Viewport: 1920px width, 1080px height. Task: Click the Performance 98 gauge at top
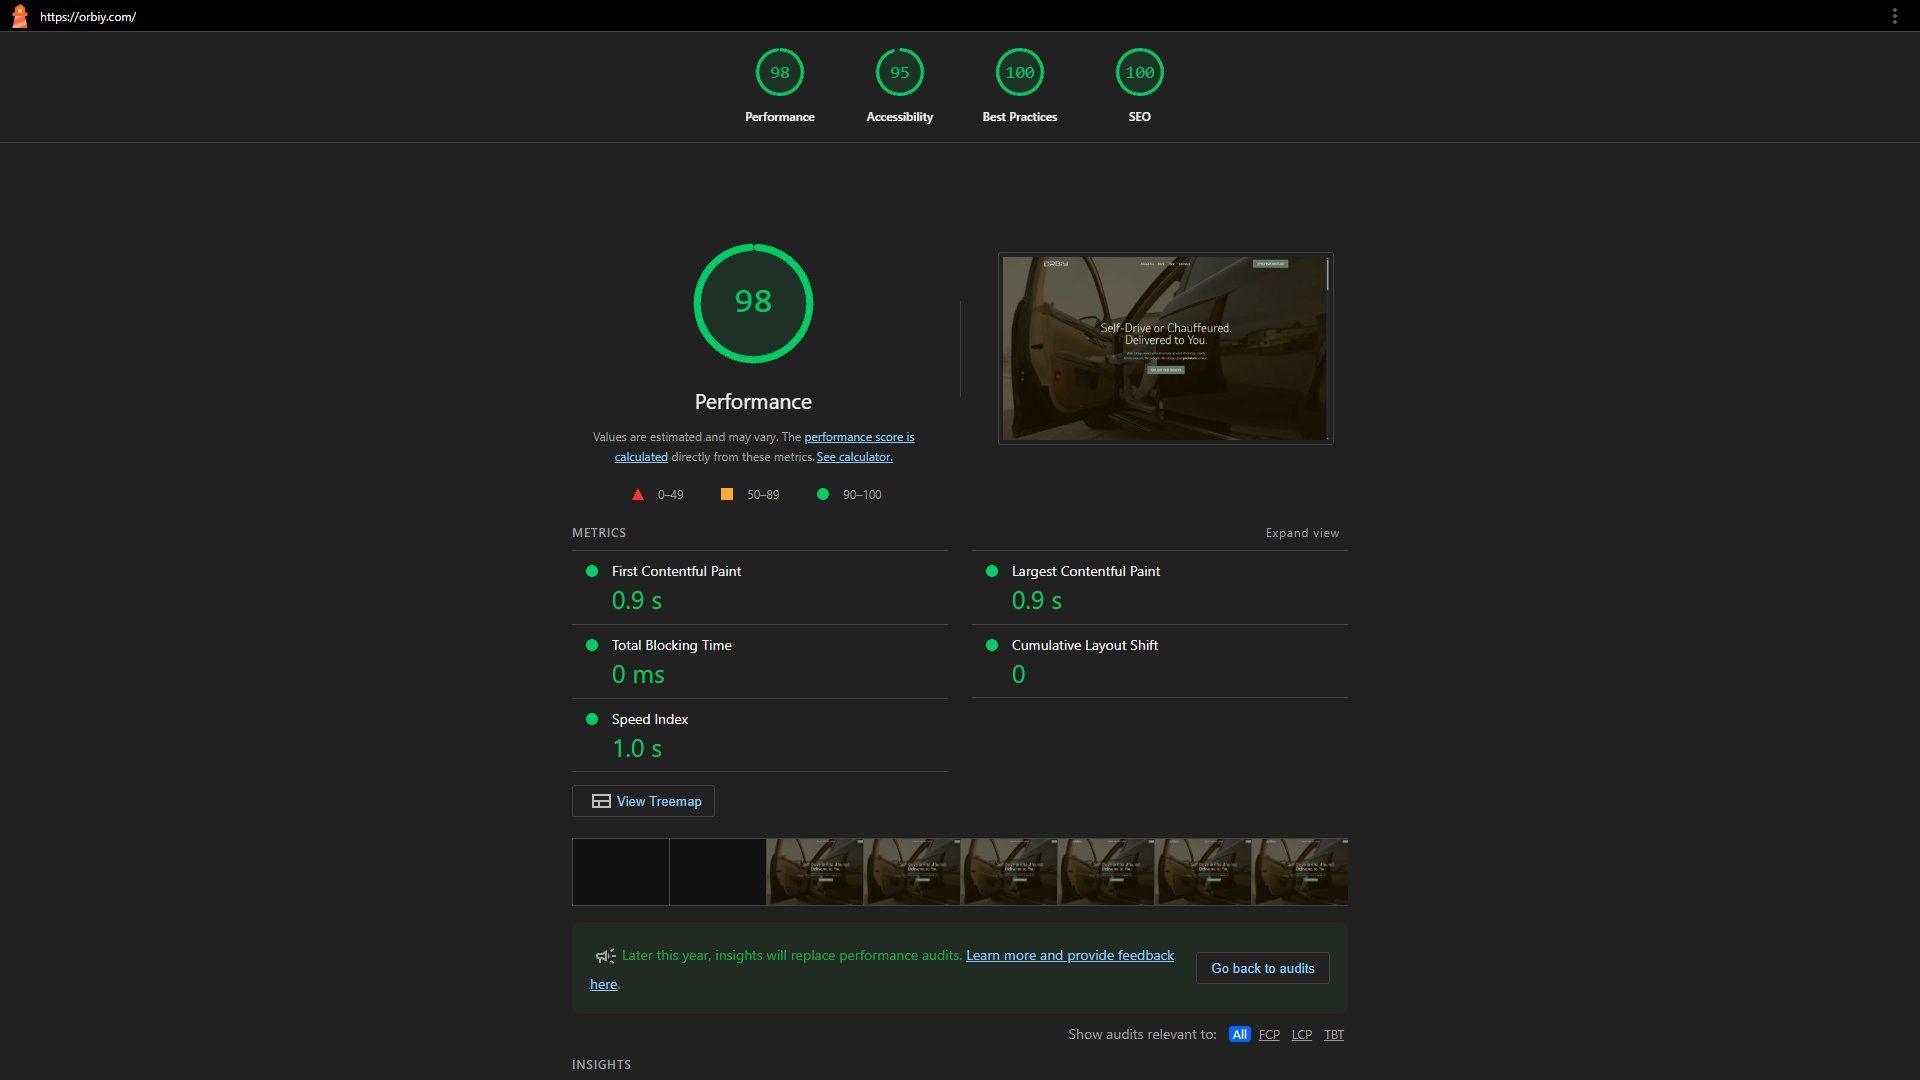779,73
